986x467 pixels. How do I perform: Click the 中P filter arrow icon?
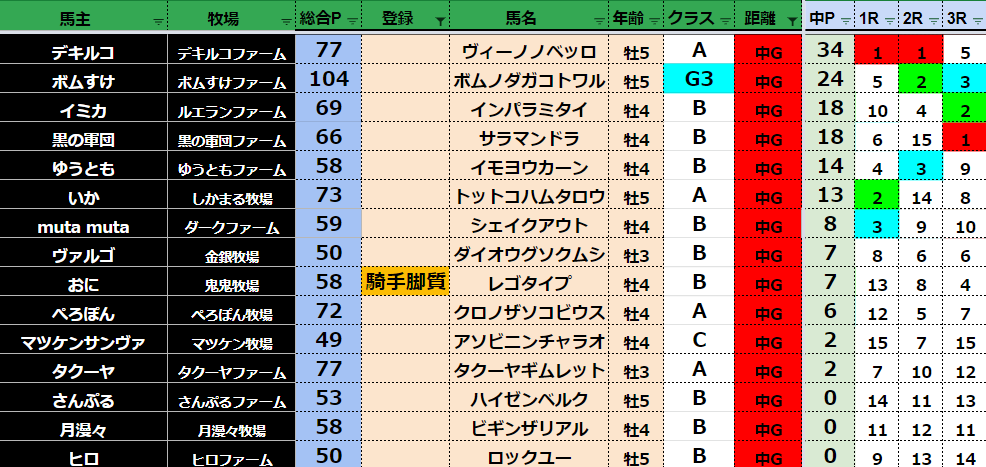(x=847, y=20)
